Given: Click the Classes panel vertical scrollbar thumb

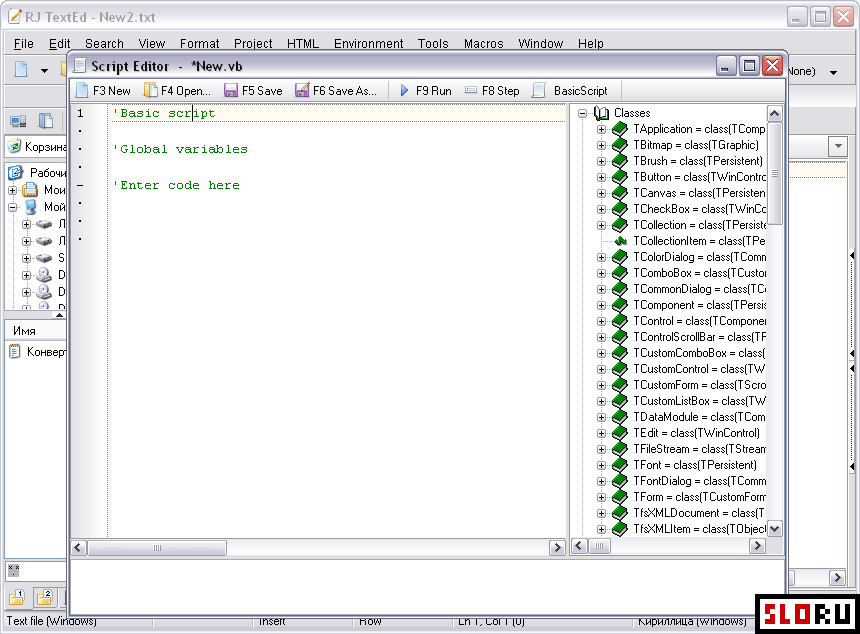Looking at the screenshot, I should [x=774, y=173].
